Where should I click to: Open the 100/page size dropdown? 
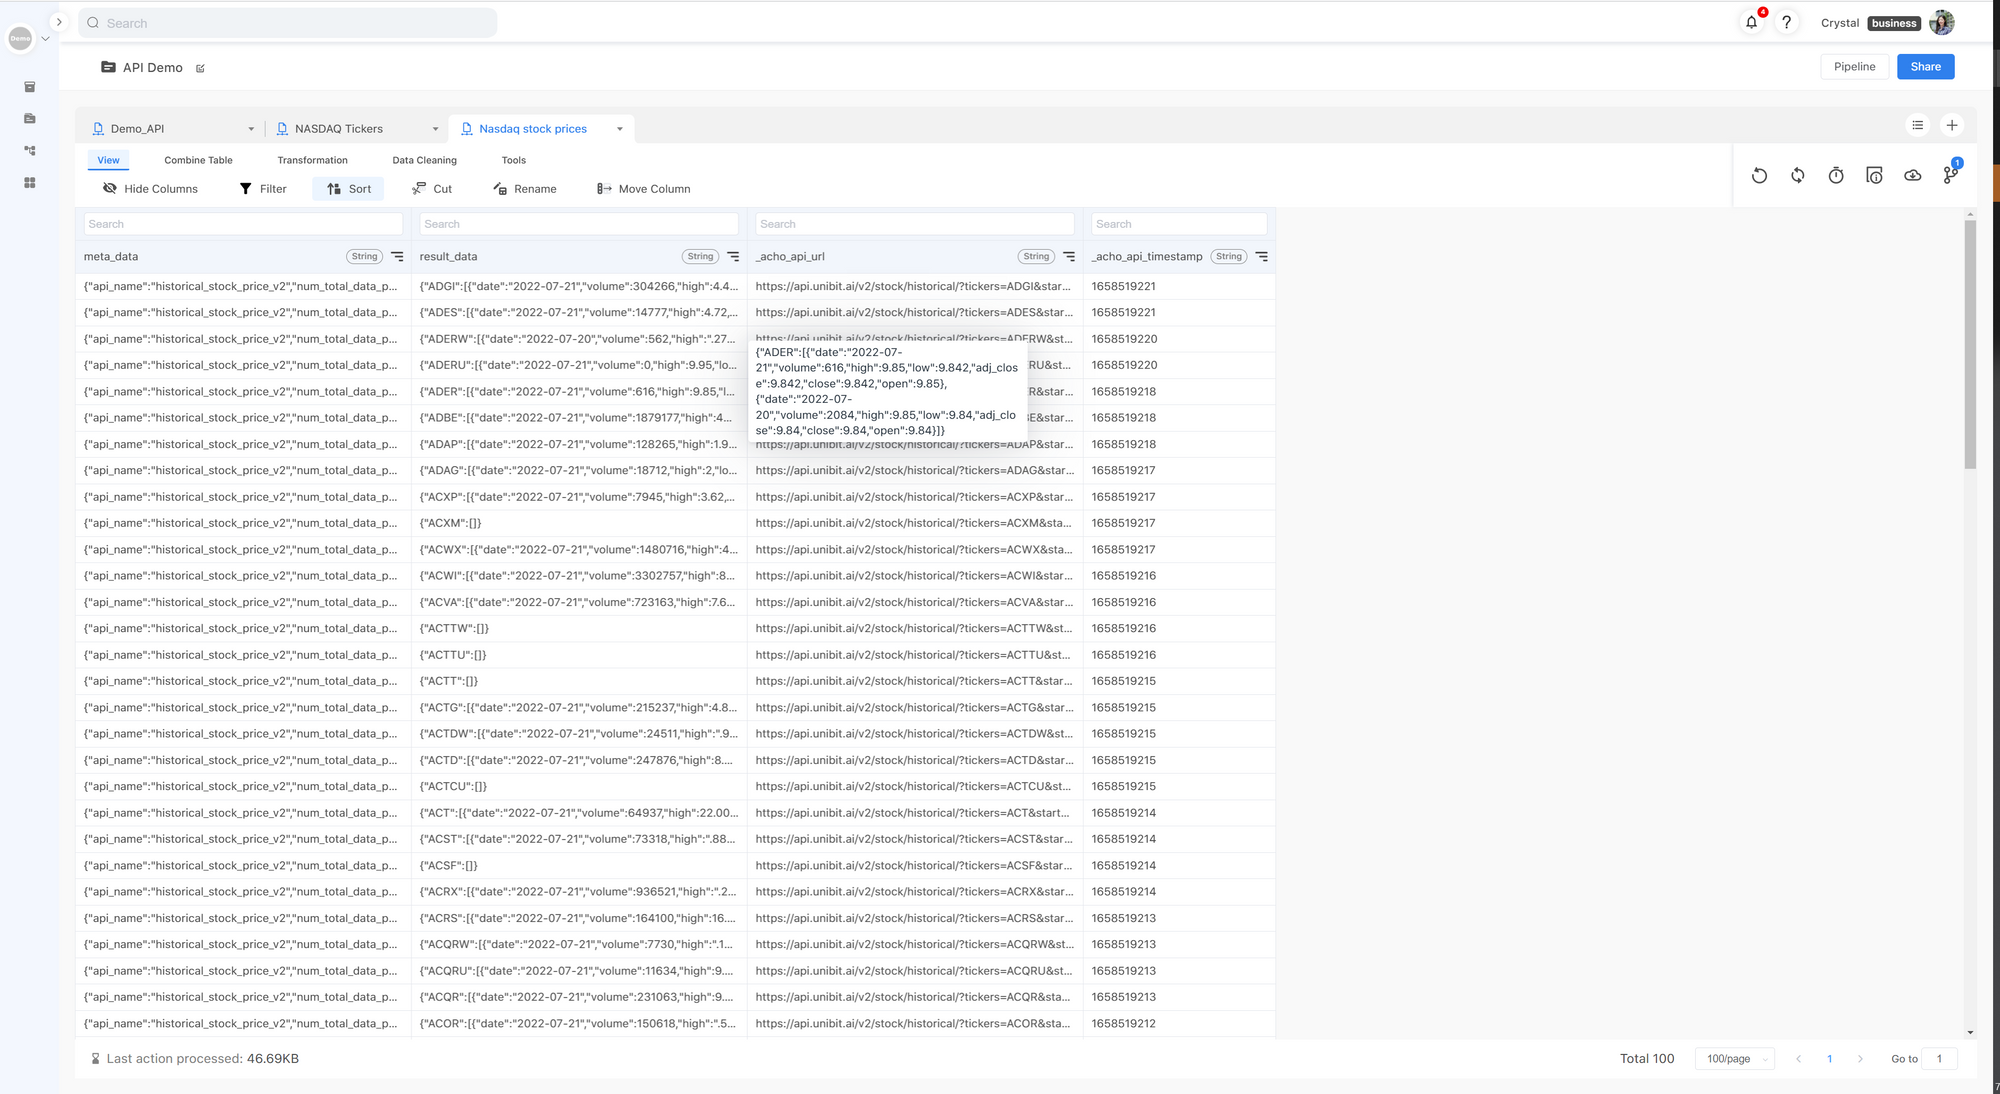coord(1734,1059)
